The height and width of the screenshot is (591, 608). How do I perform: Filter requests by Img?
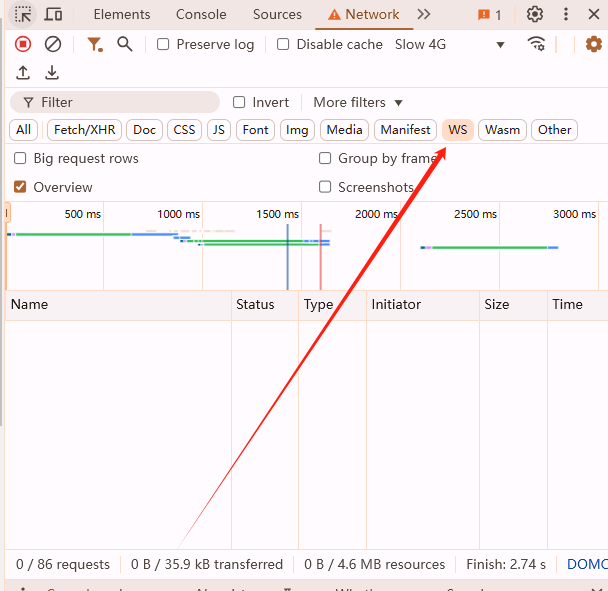(x=297, y=130)
